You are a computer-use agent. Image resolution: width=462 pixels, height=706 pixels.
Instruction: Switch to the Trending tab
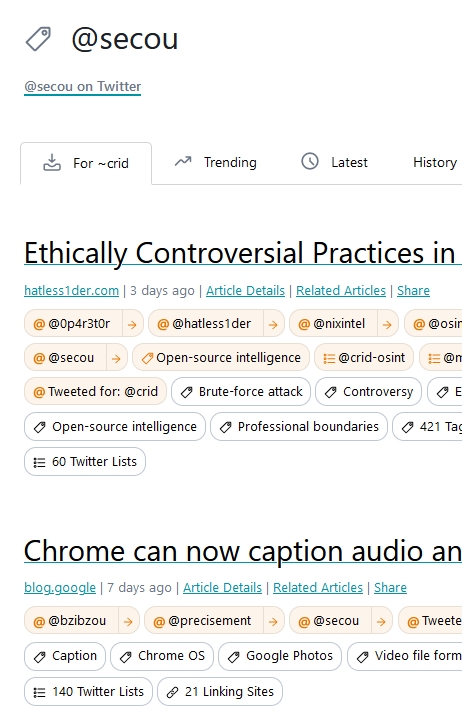click(x=216, y=163)
